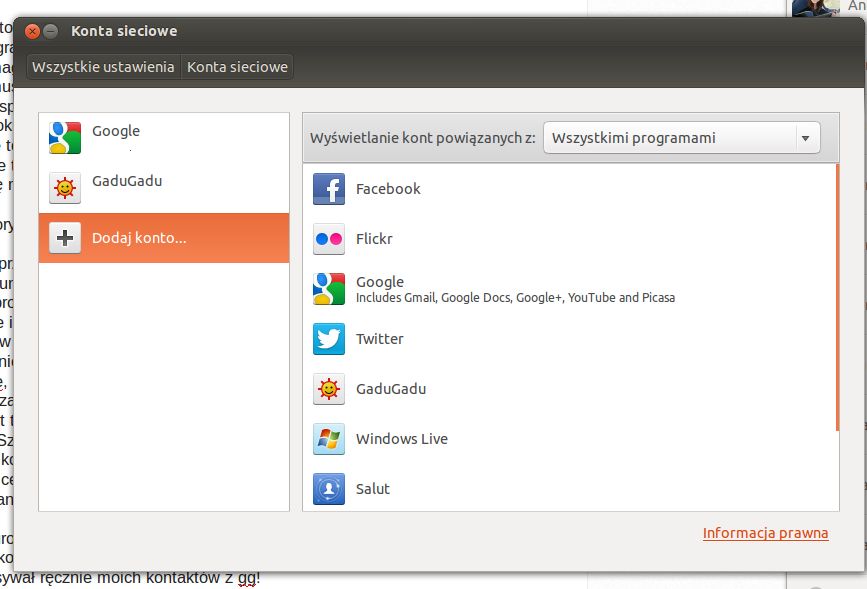Click the Flickr dots icon
The height and width of the screenshot is (589, 867).
click(329, 239)
